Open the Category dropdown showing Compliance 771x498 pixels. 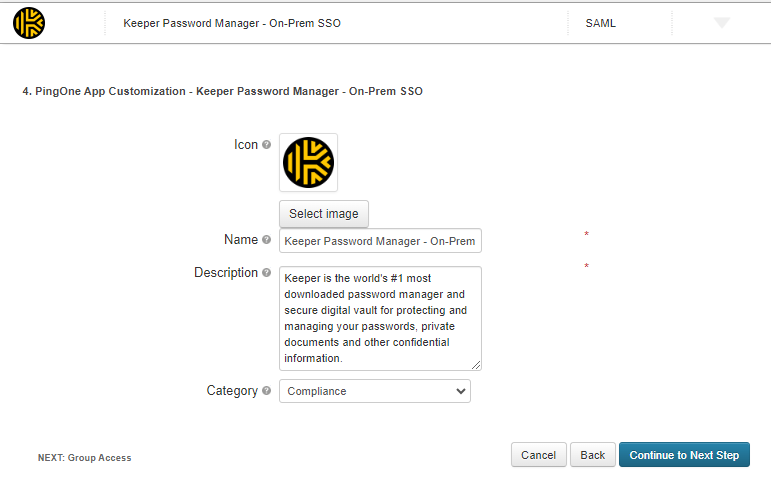pyautogui.click(x=375, y=391)
